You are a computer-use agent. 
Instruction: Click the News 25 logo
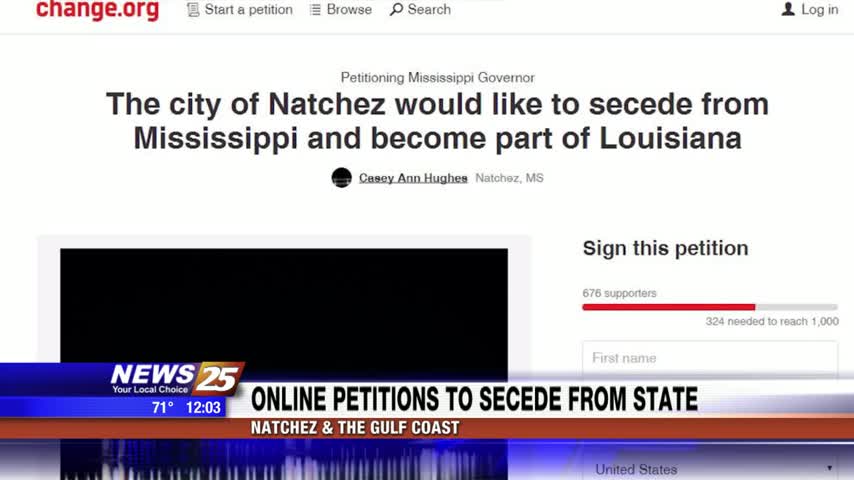(175, 378)
